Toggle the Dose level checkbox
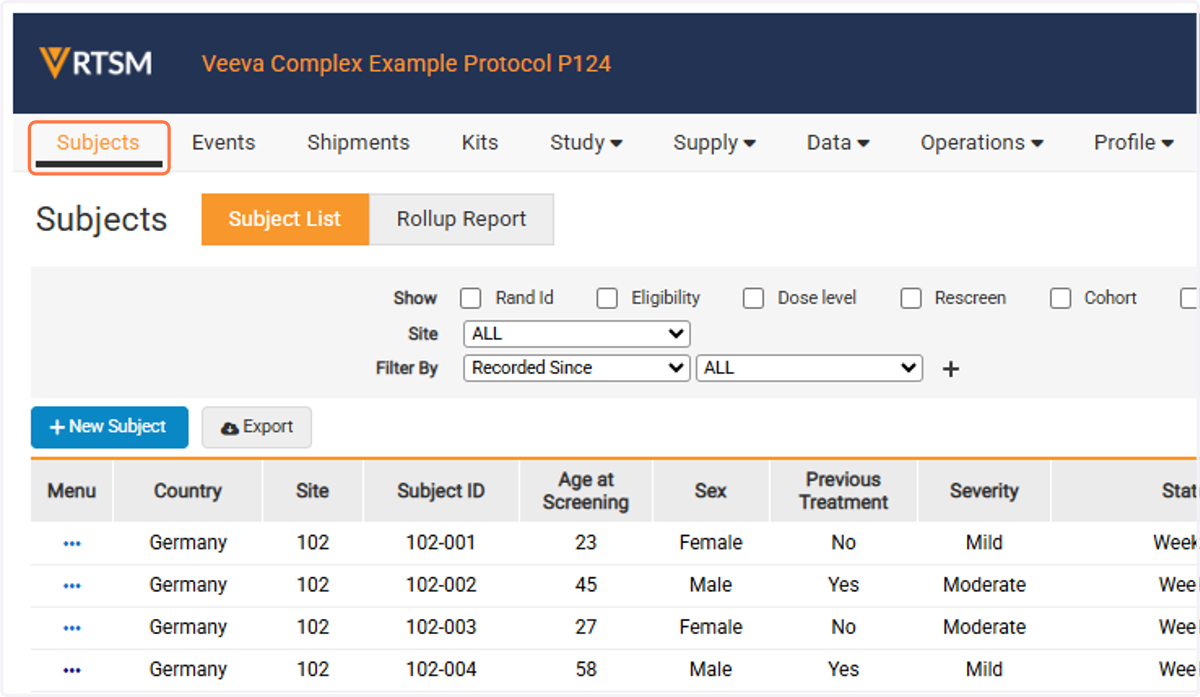The width and height of the screenshot is (1200, 697). tap(754, 298)
